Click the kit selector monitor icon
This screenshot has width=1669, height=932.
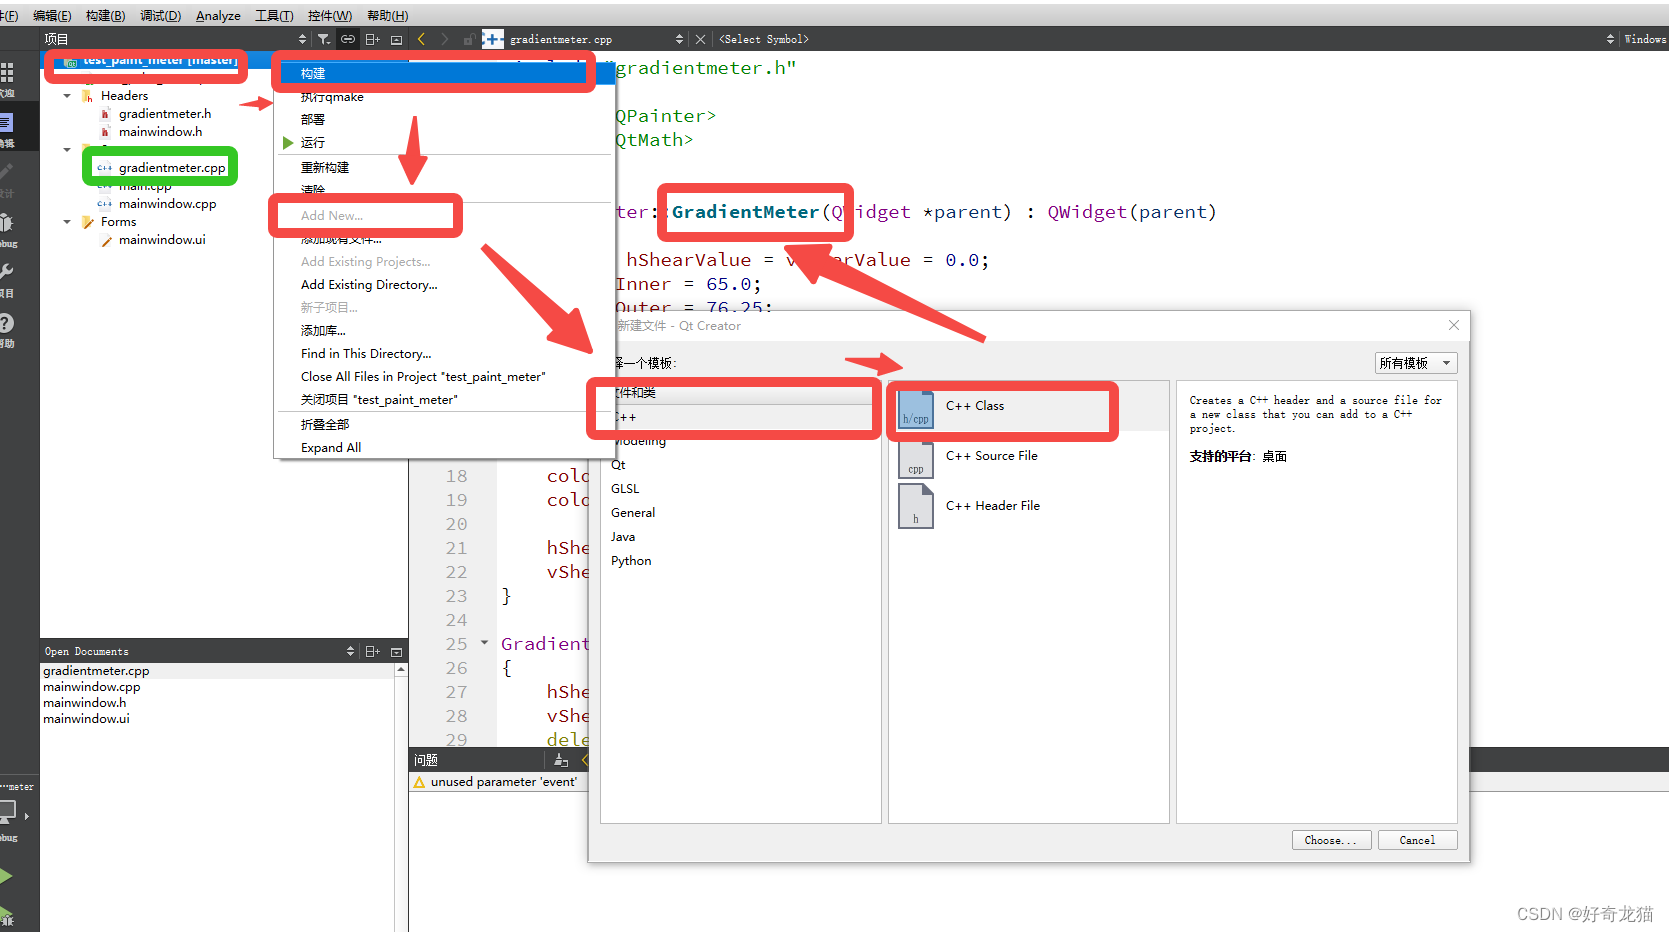coord(8,812)
